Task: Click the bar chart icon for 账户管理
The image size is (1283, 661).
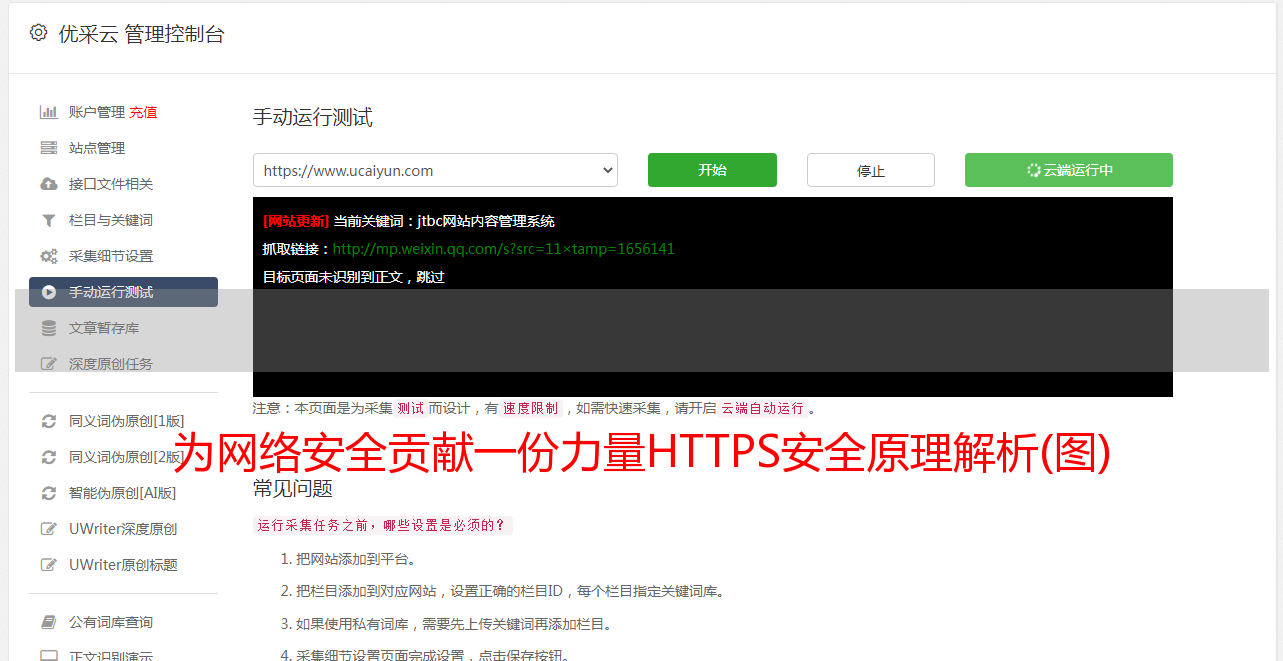Action: pos(48,112)
